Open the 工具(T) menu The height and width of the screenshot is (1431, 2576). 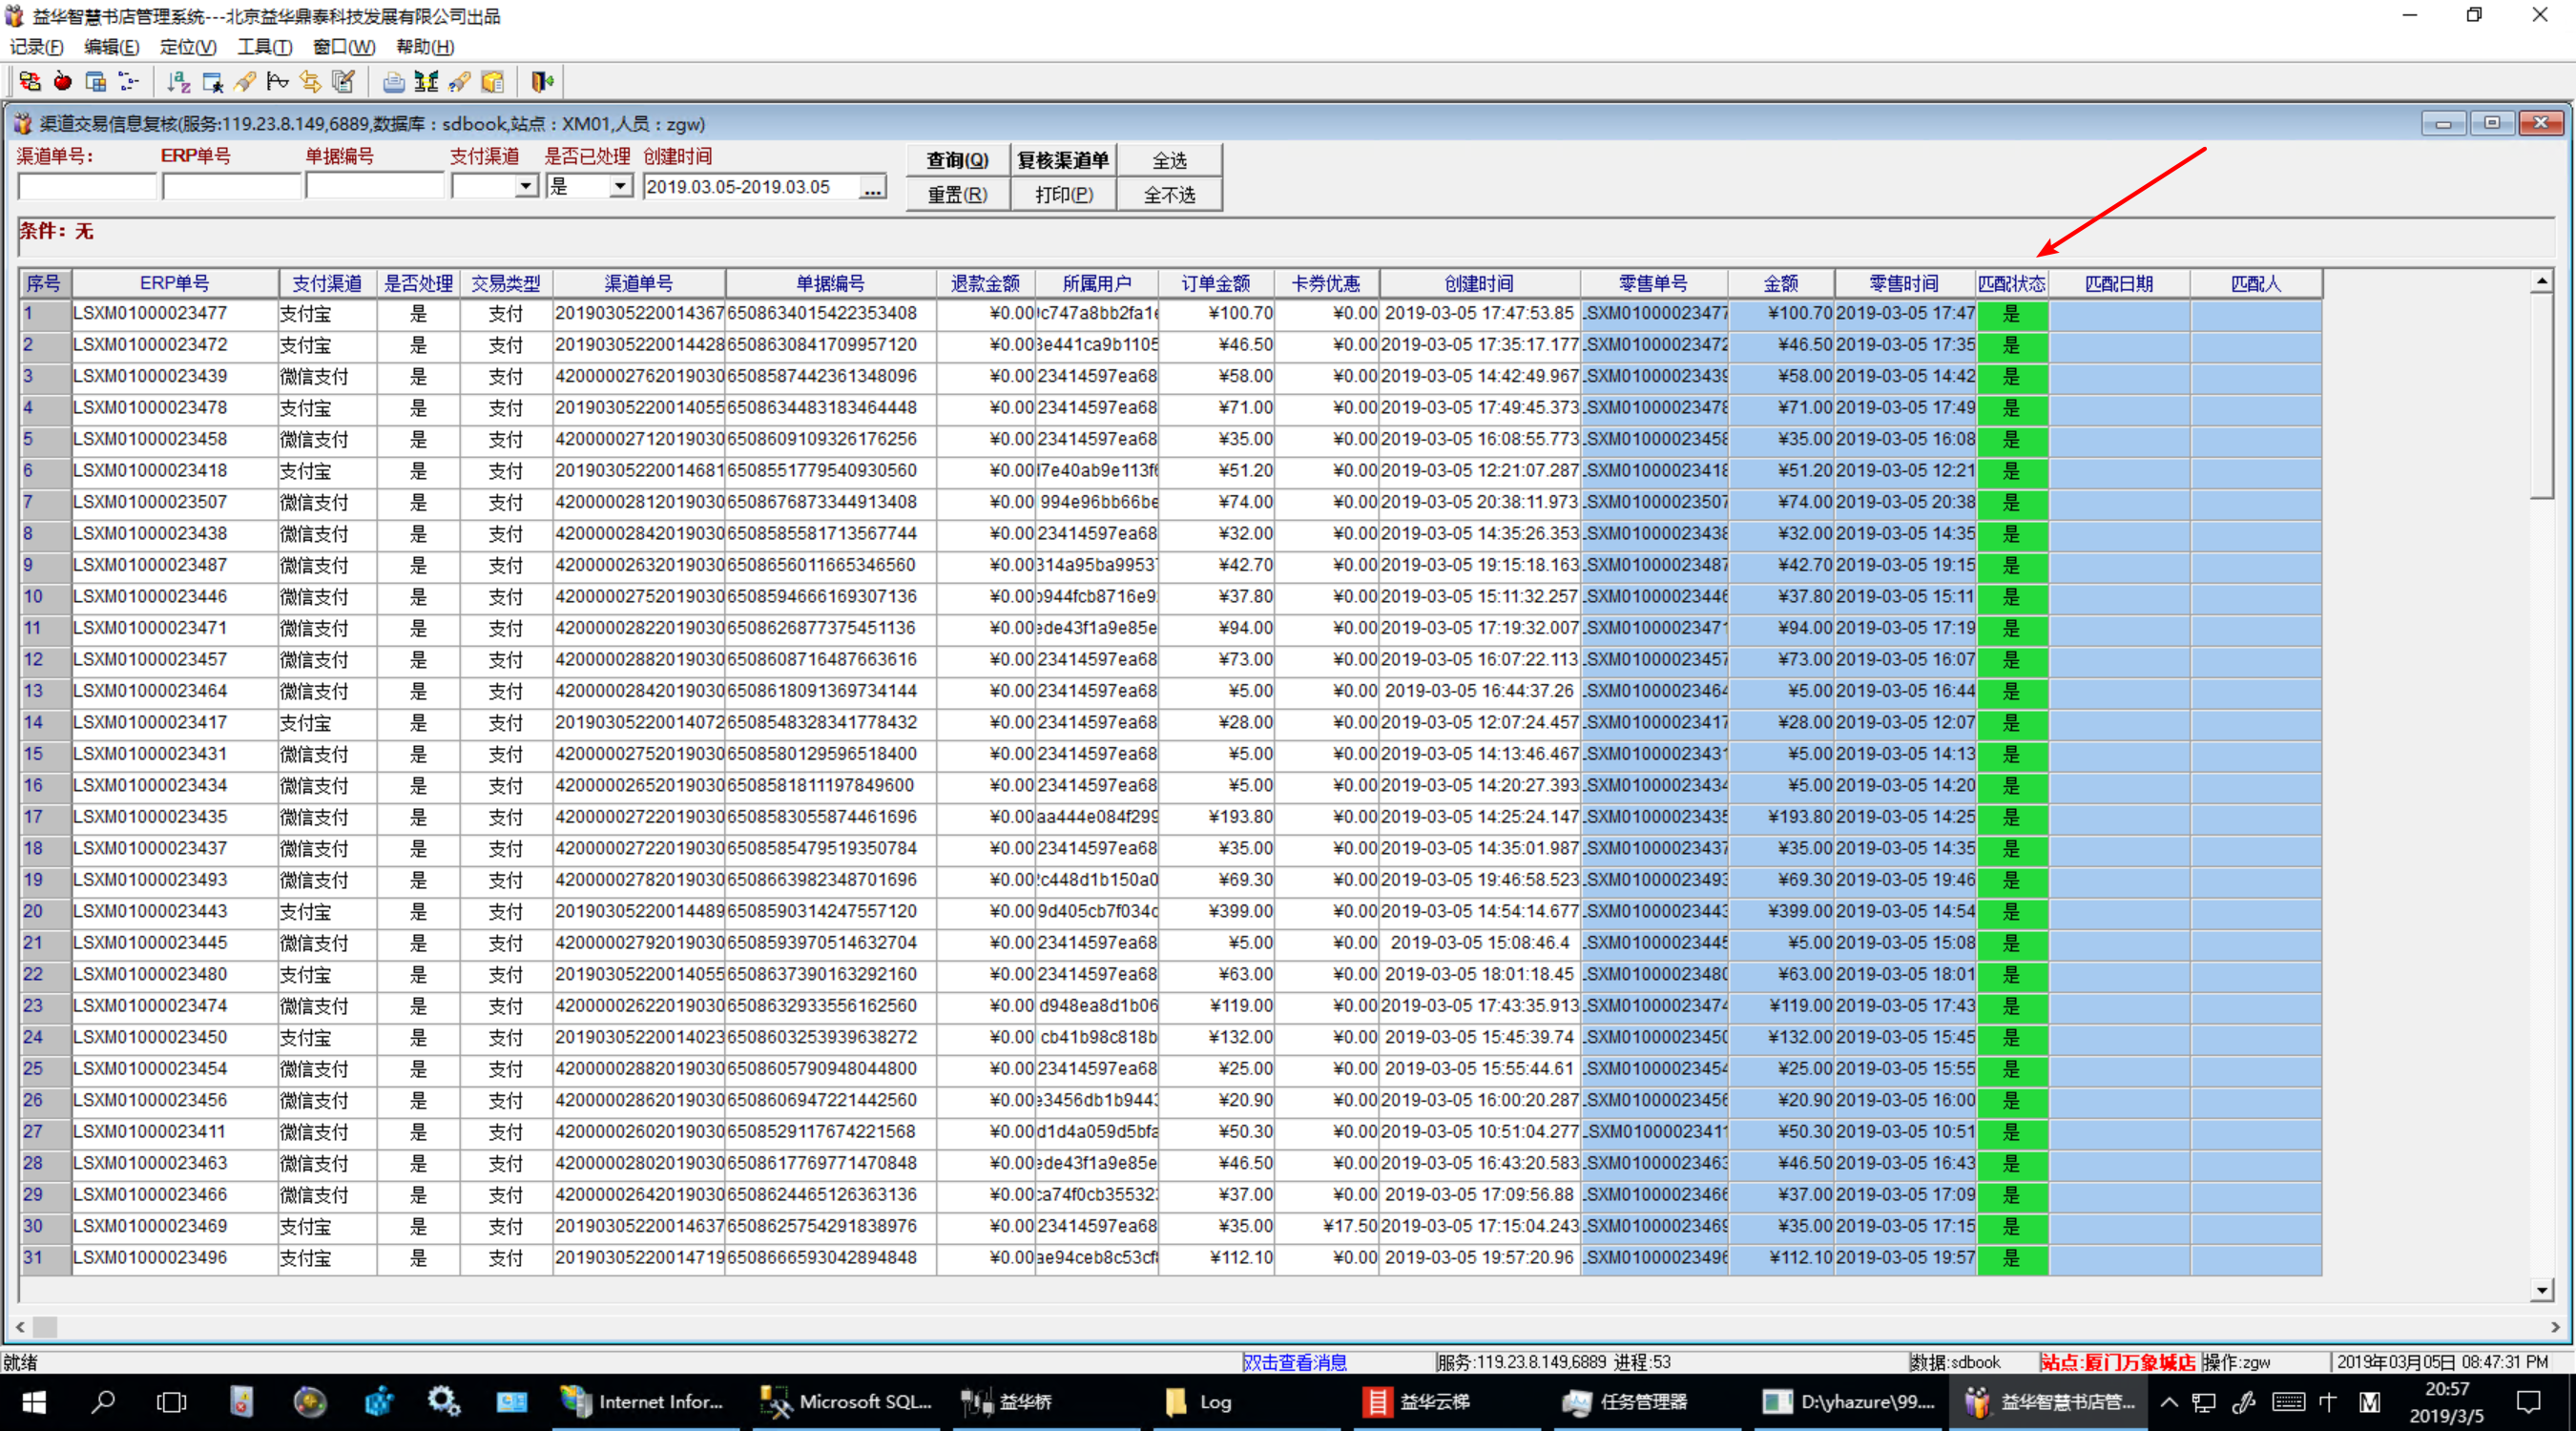(x=264, y=47)
